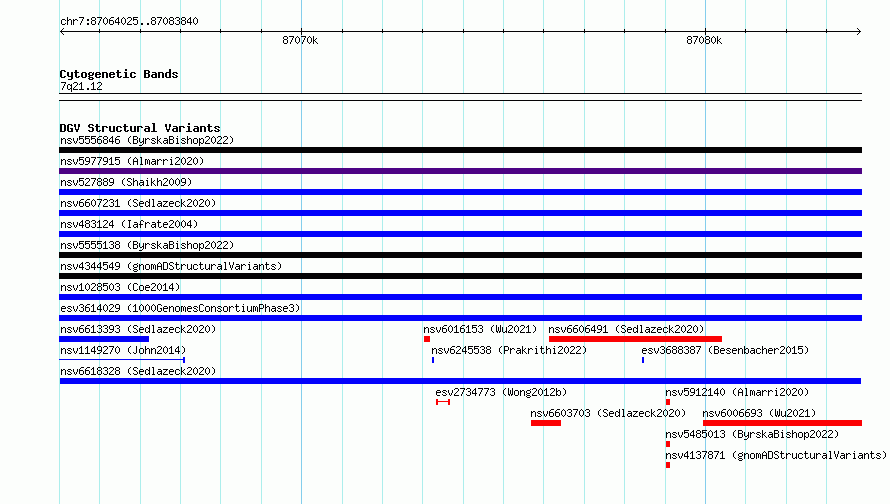Open the nsv6603703 (Sedlazeck2020) label

click(608, 413)
